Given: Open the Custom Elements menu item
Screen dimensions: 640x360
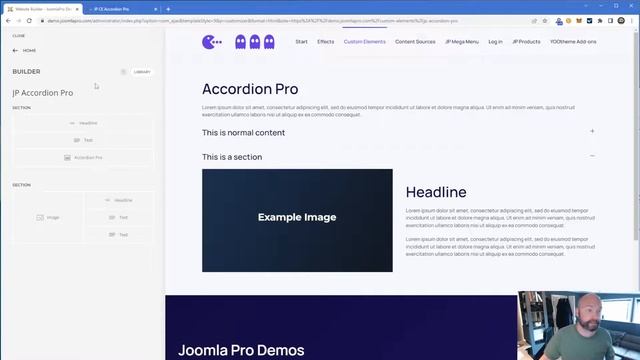Looking at the screenshot, I should click(x=364, y=42).
